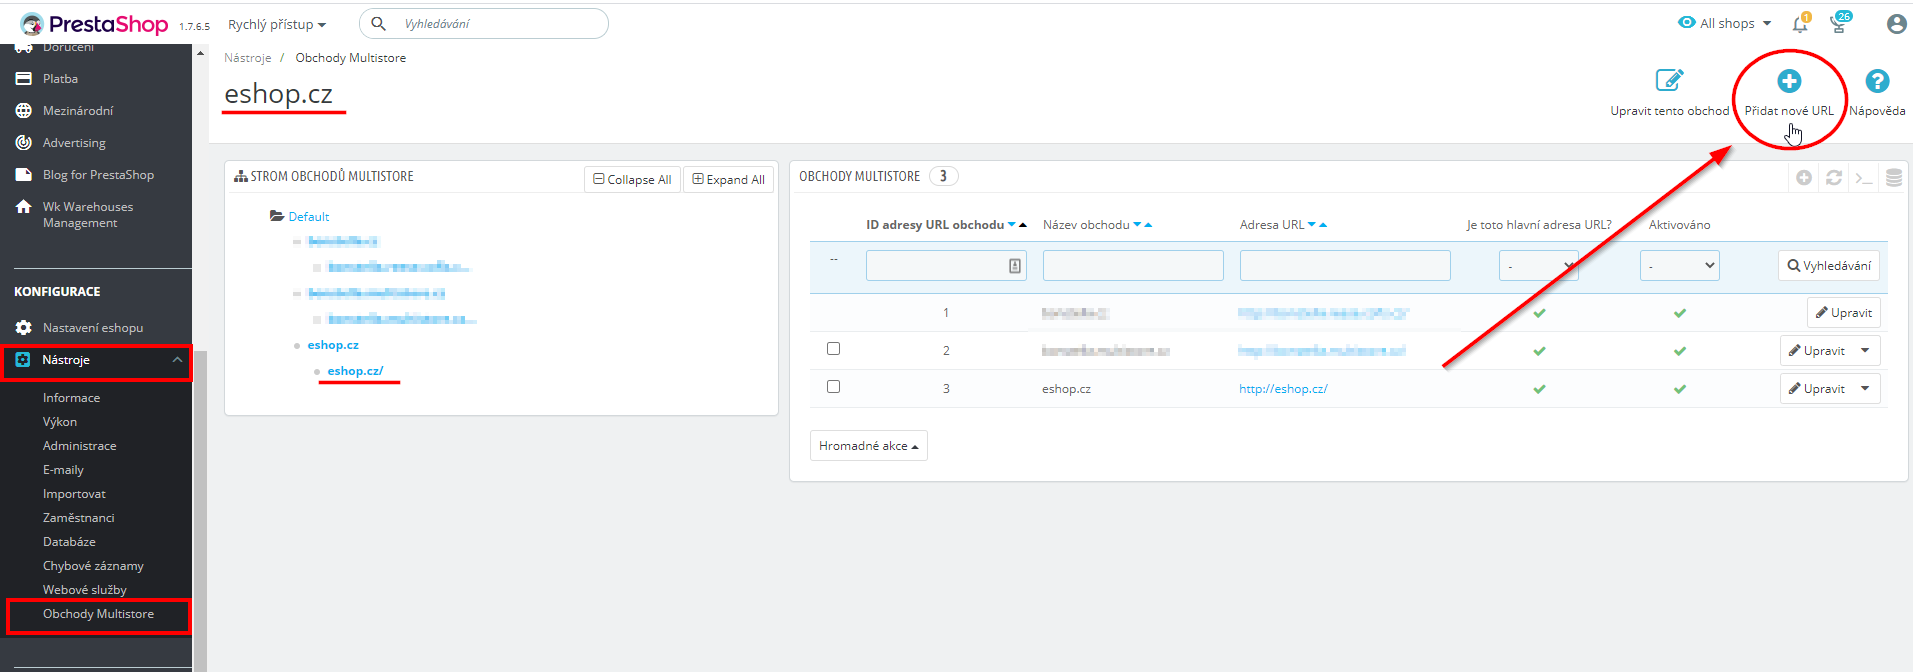Open Databáze submenu item

[69, 542]
